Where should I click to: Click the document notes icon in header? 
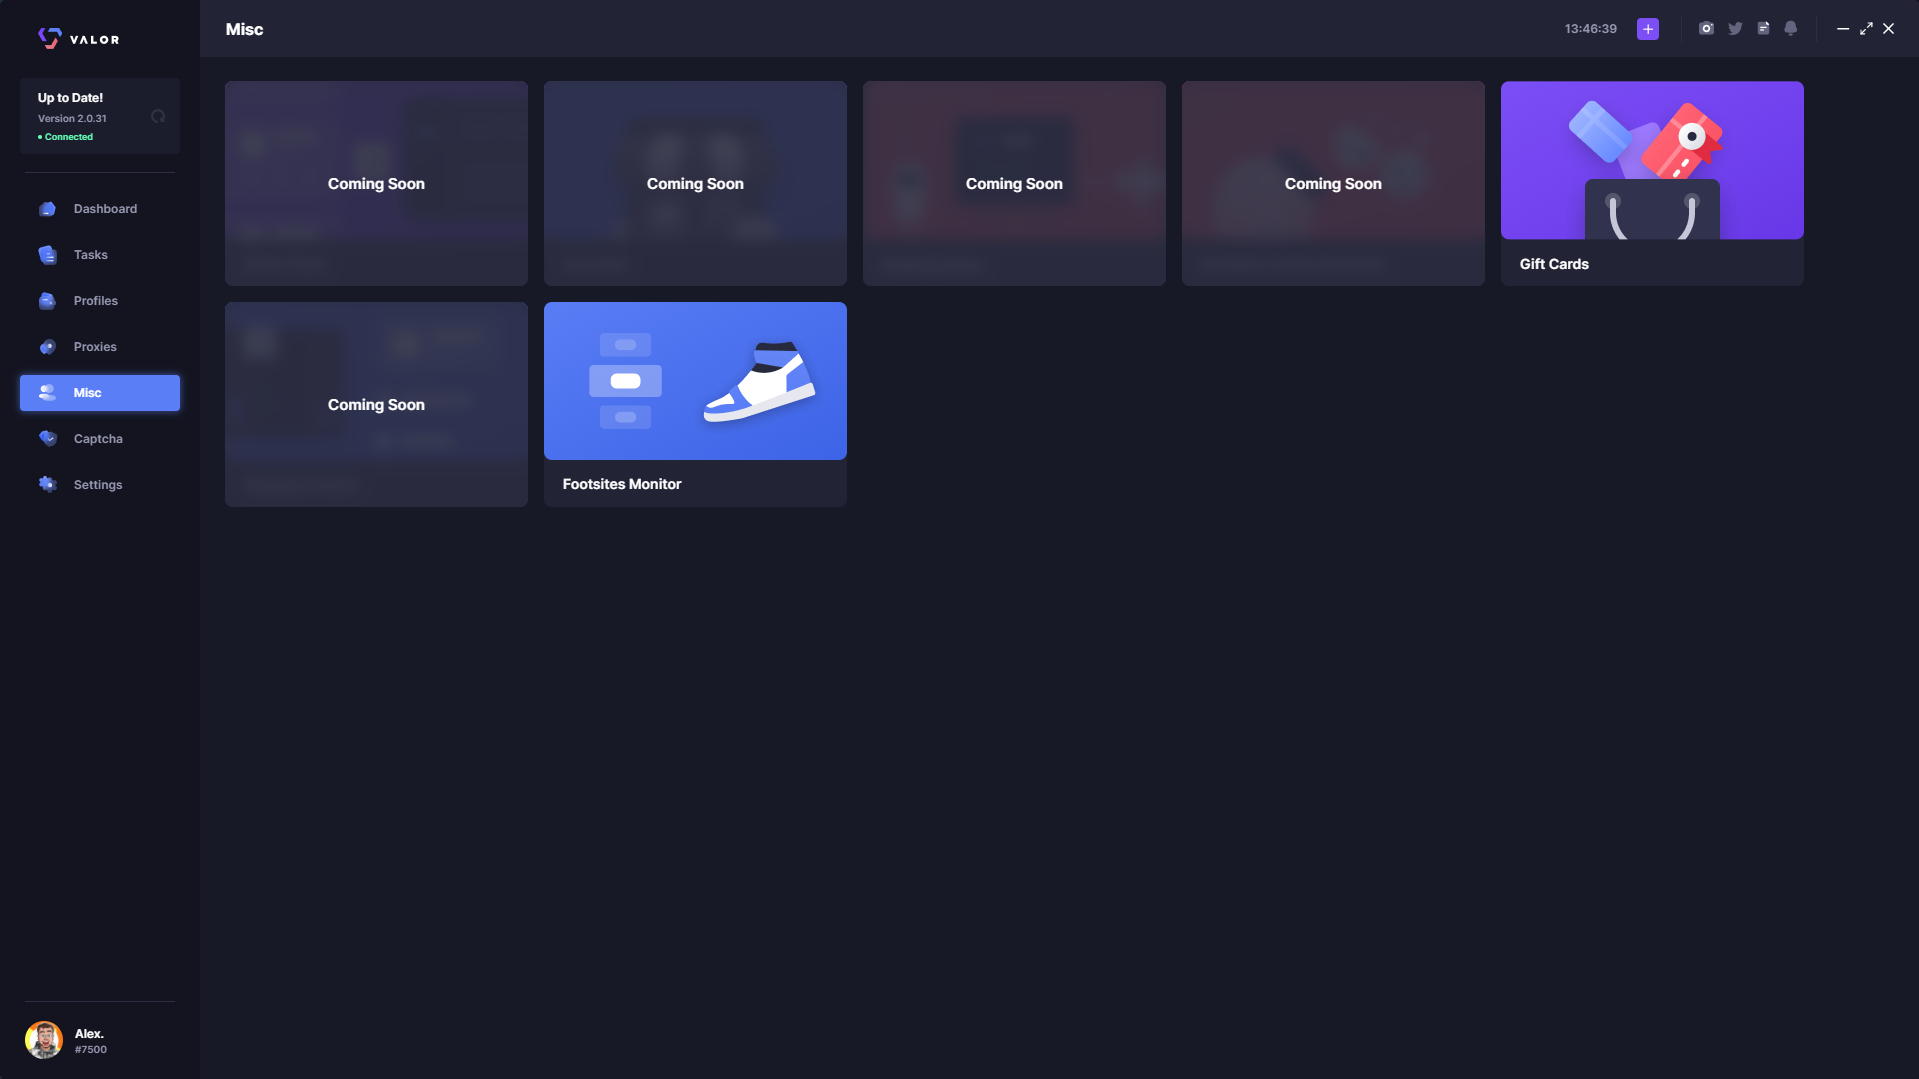[x=1763, y=29]
